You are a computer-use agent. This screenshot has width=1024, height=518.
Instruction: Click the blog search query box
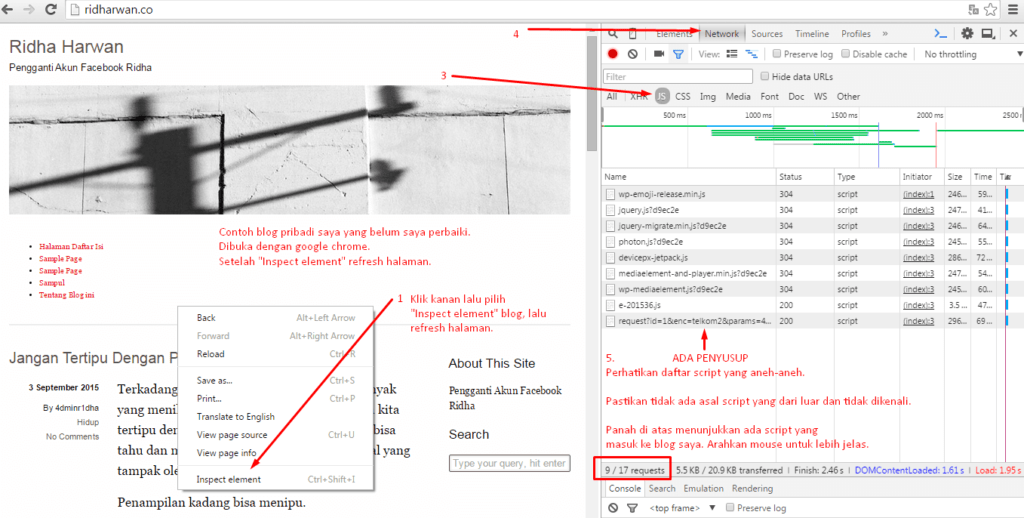(x=509, y=463)
